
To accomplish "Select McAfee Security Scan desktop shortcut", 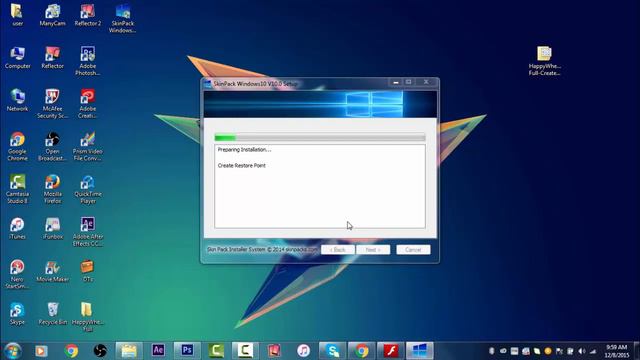I will click(52, 104).
